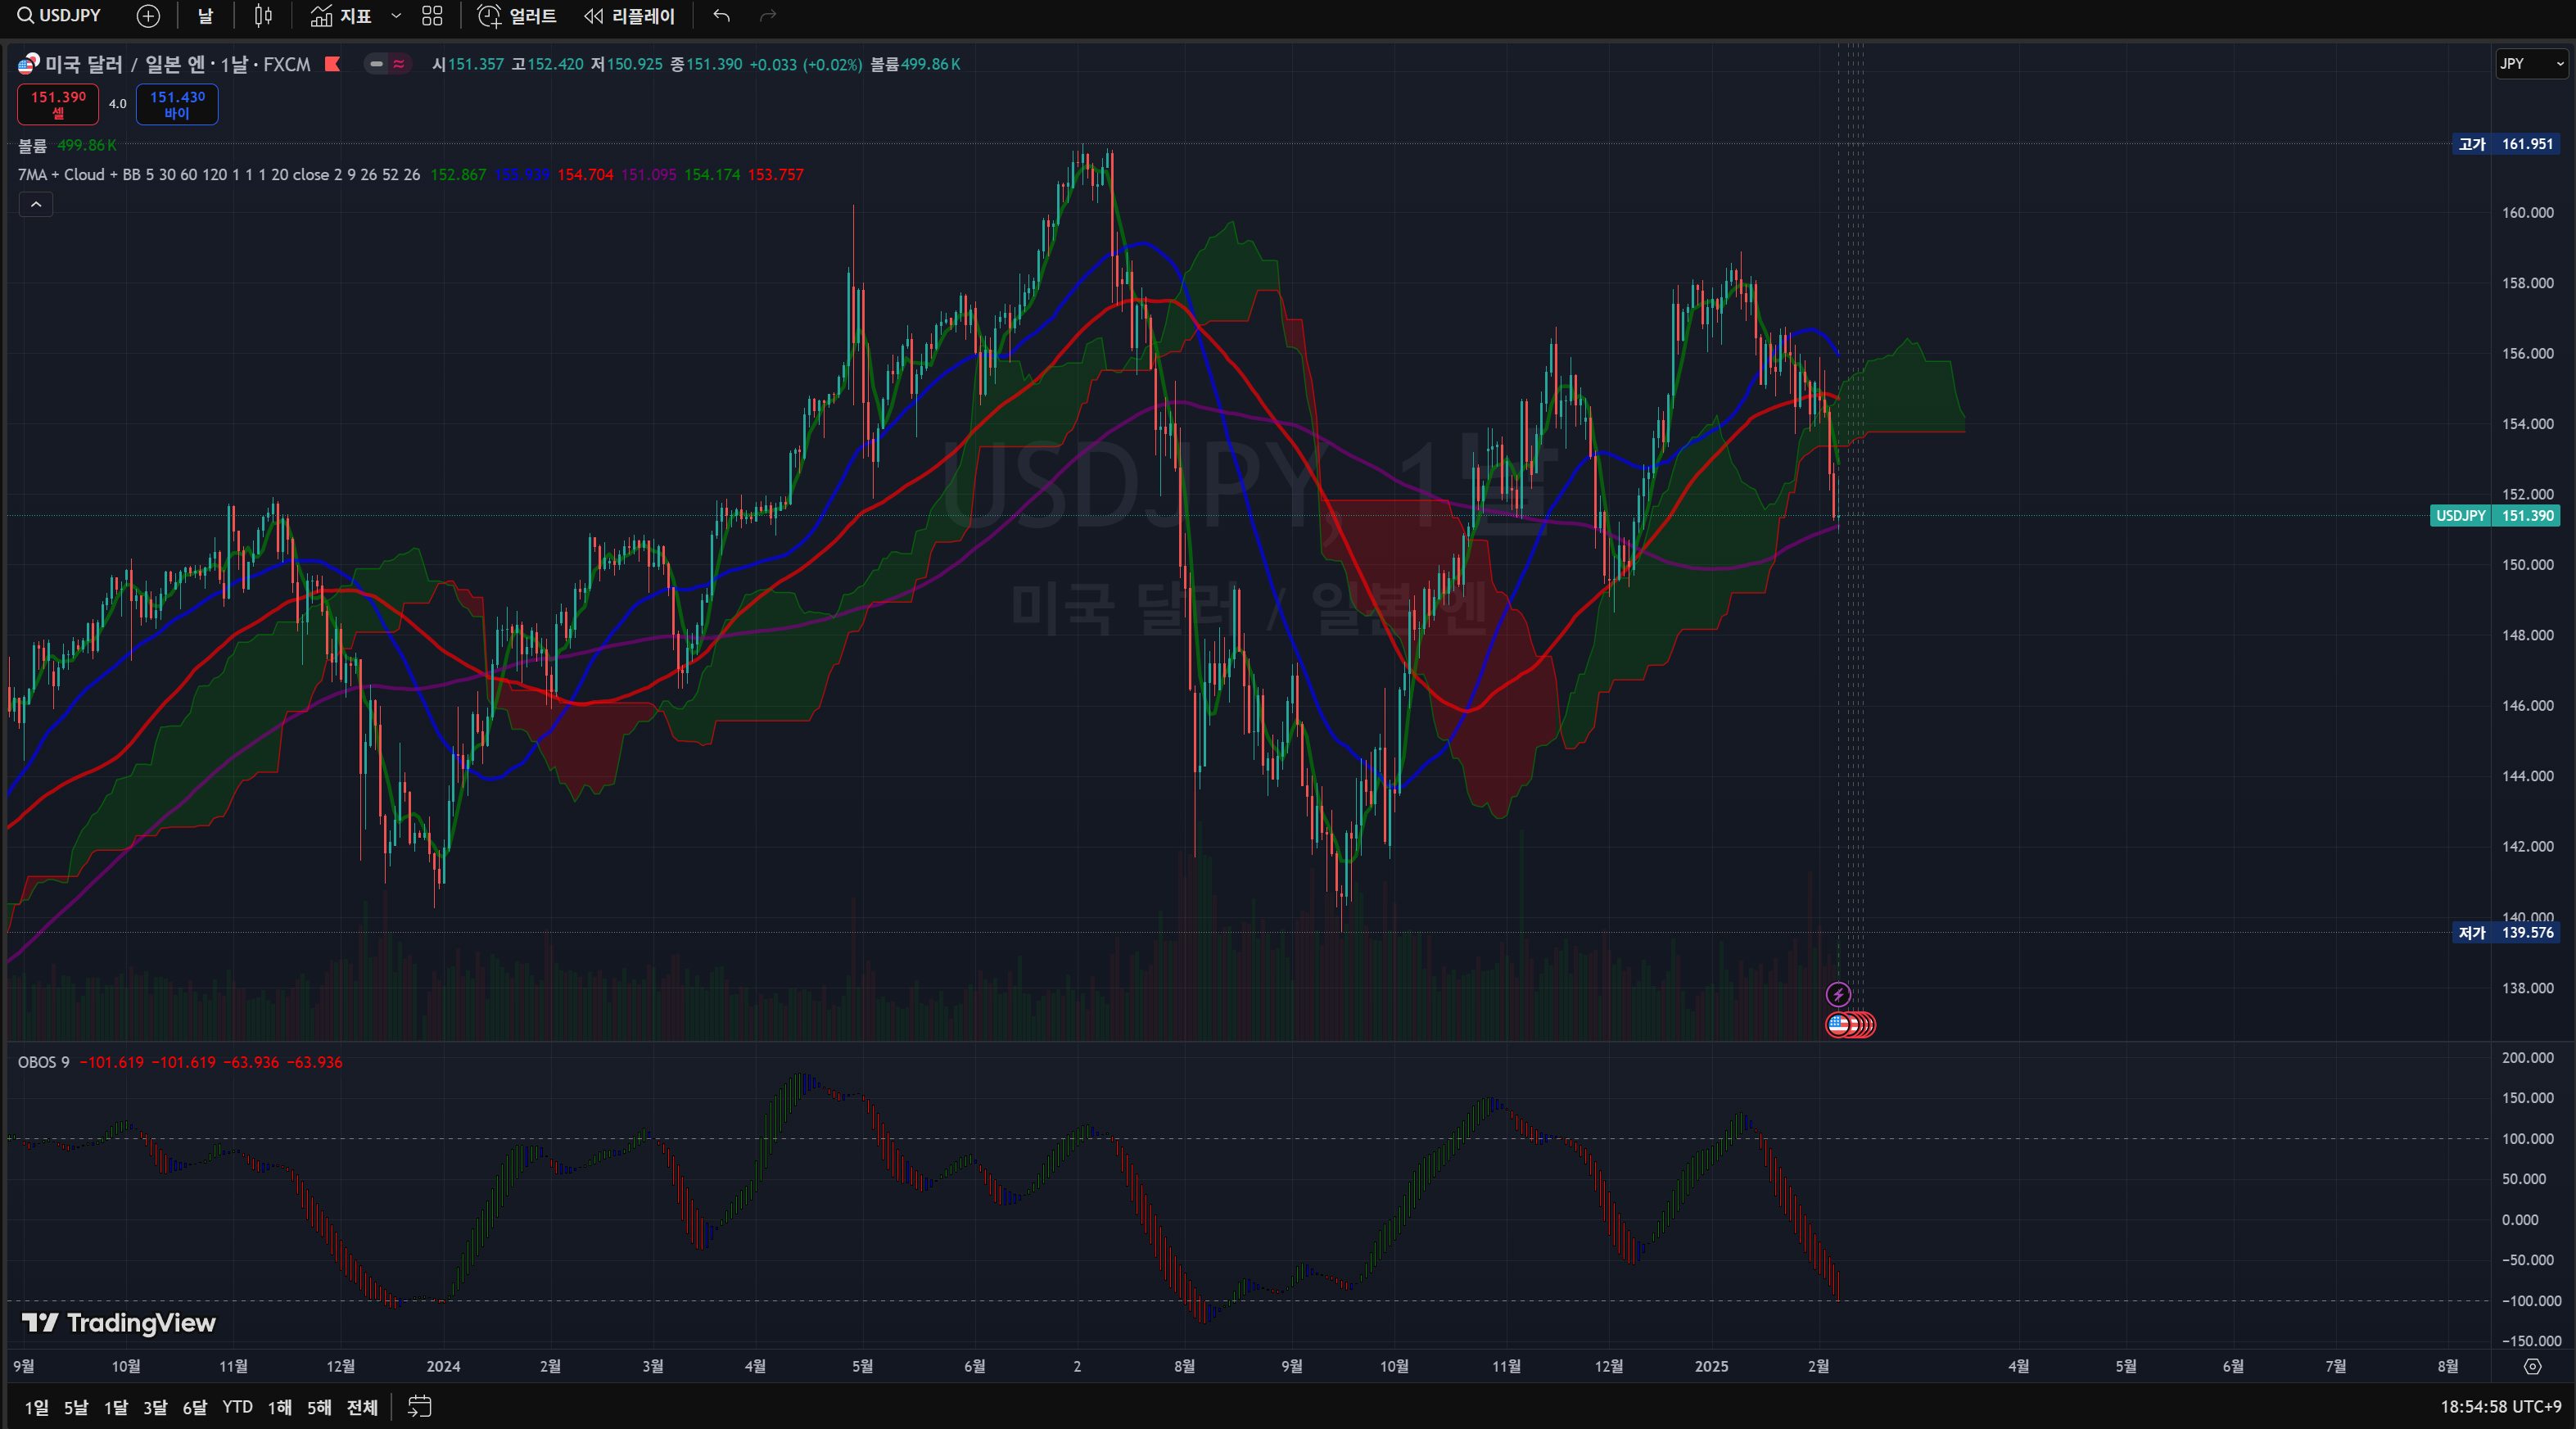The image size is (2576, 1429).
Task: Click the undo arrow icon
Action: 721,16
